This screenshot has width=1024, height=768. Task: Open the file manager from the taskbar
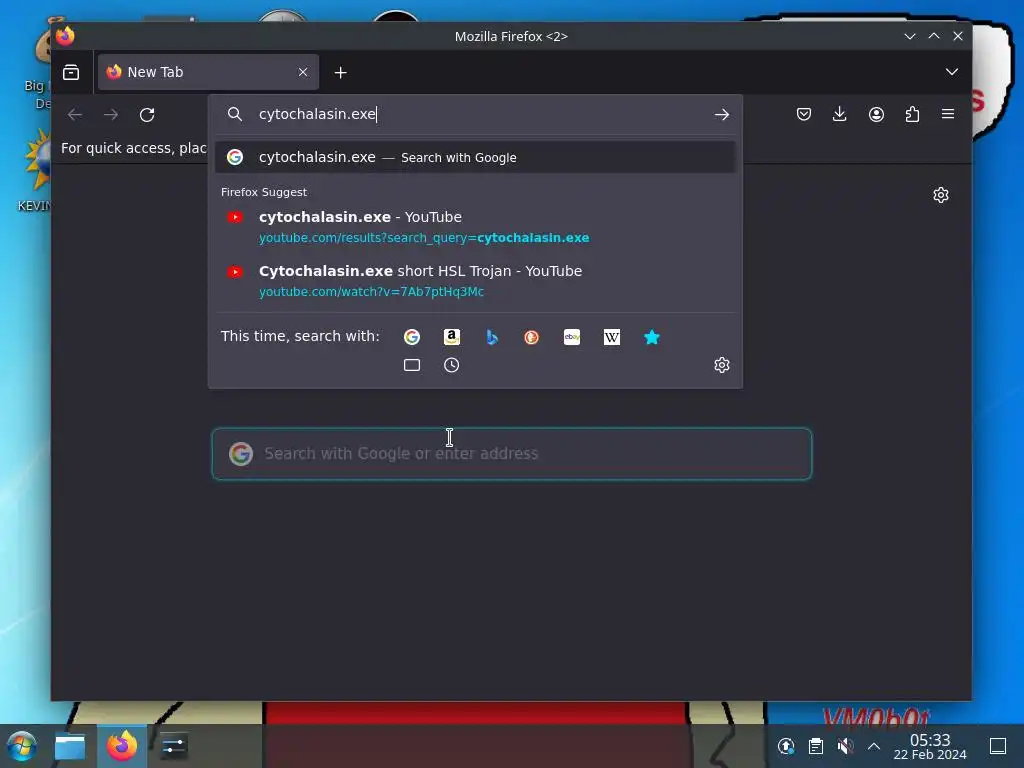[x=70, y=746]
